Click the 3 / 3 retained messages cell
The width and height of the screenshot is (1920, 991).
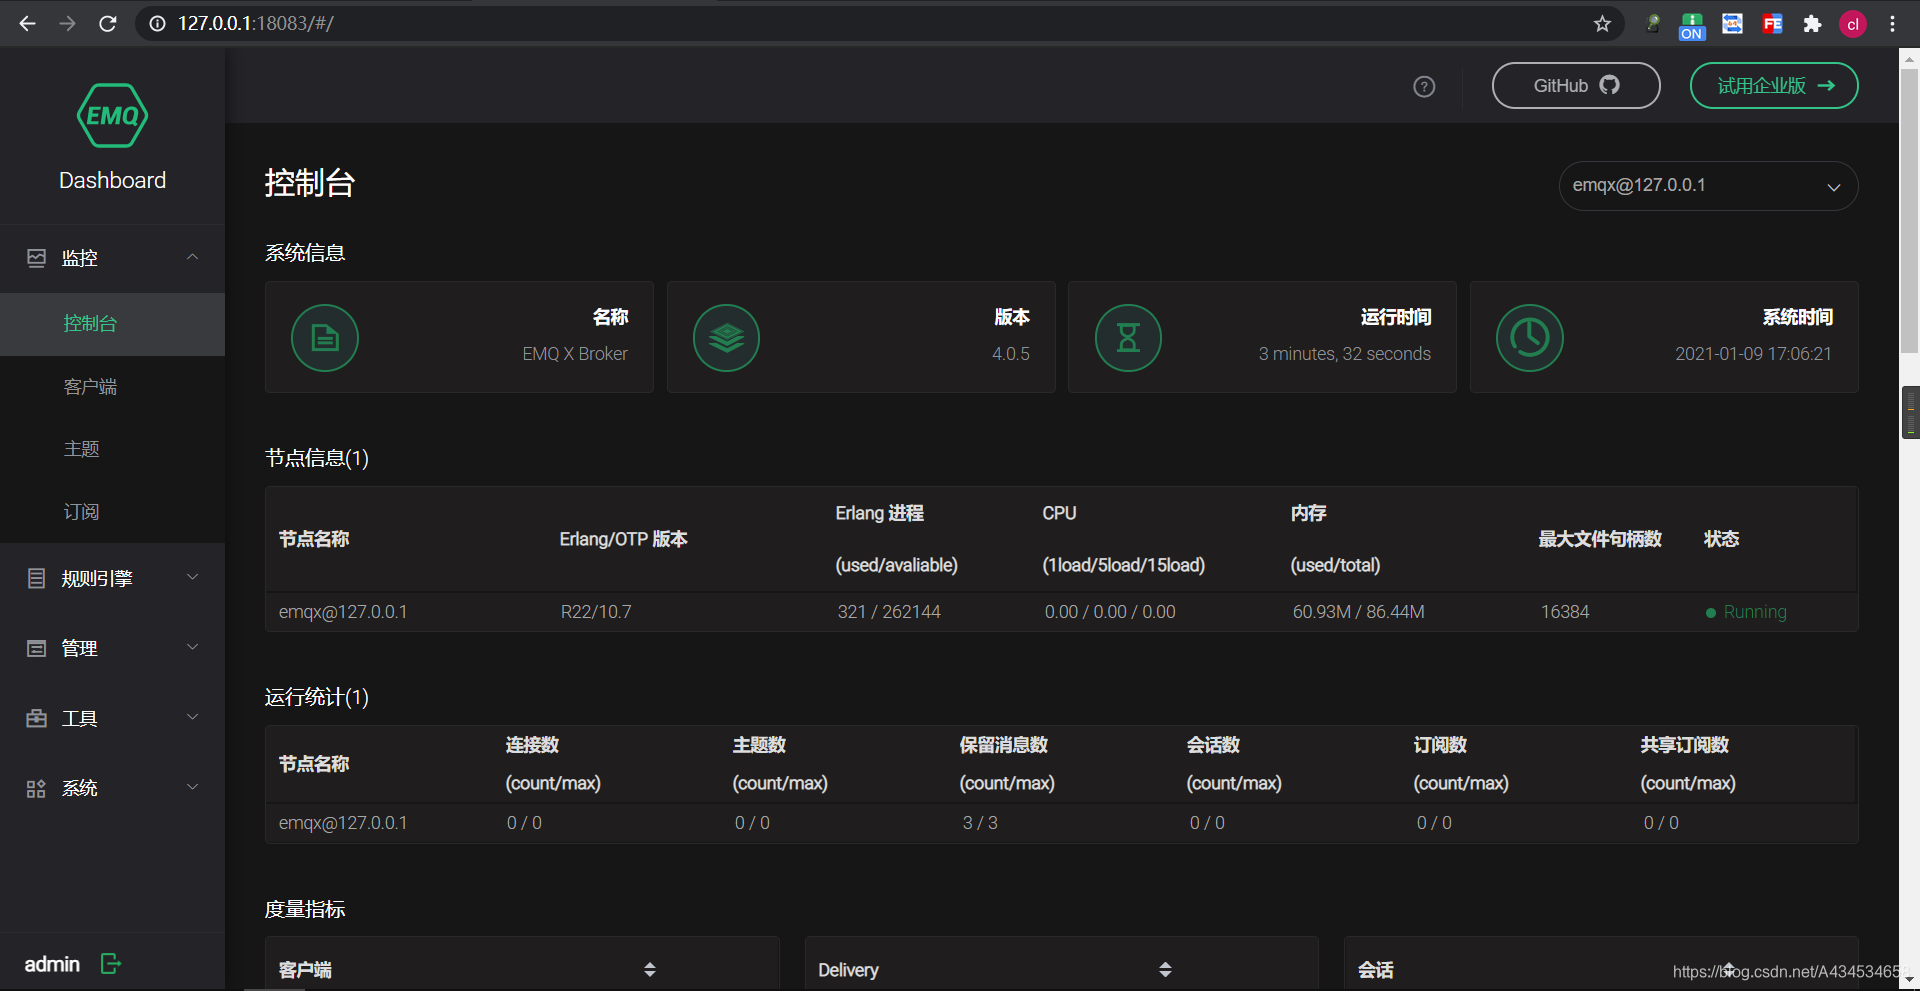[980, 823]
